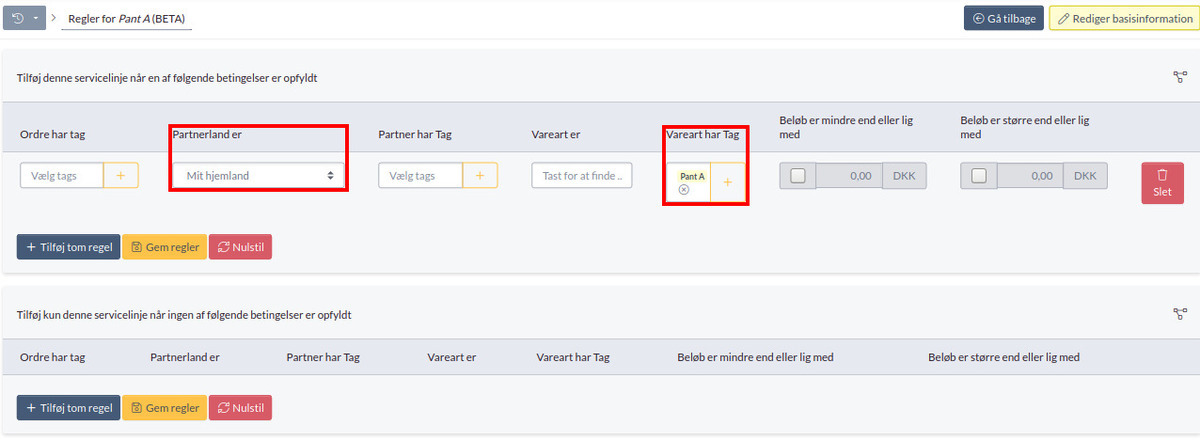Click the diagram icon in the bottom rules panel

1180,314
